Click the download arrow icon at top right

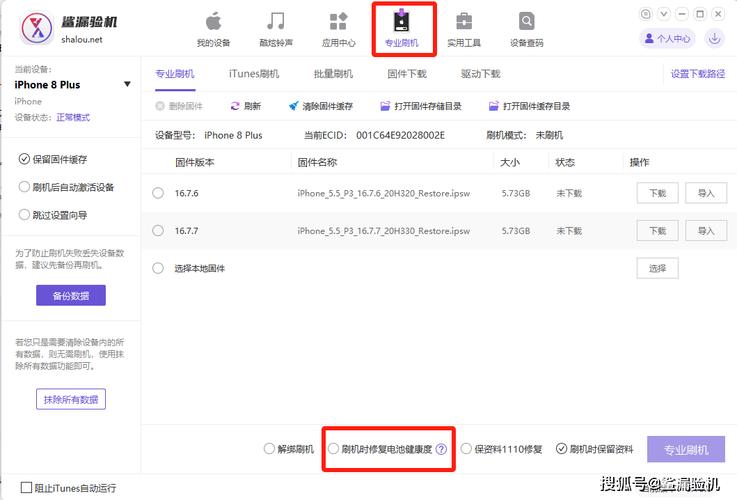[715, 38]
